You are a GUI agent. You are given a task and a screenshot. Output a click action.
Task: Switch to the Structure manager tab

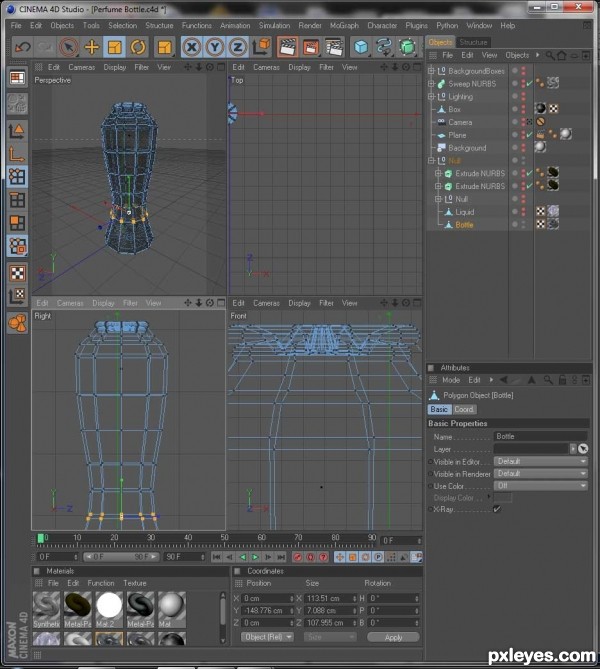click(x=473, y=42)
